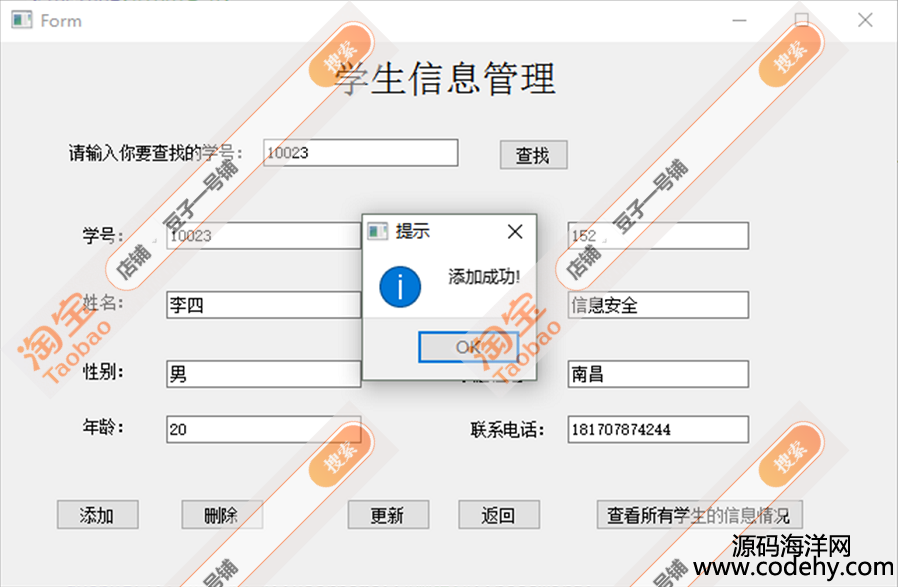Screen dimensions: 898x587
Task: Click the field containing 南昌
Action: [657, 374]
